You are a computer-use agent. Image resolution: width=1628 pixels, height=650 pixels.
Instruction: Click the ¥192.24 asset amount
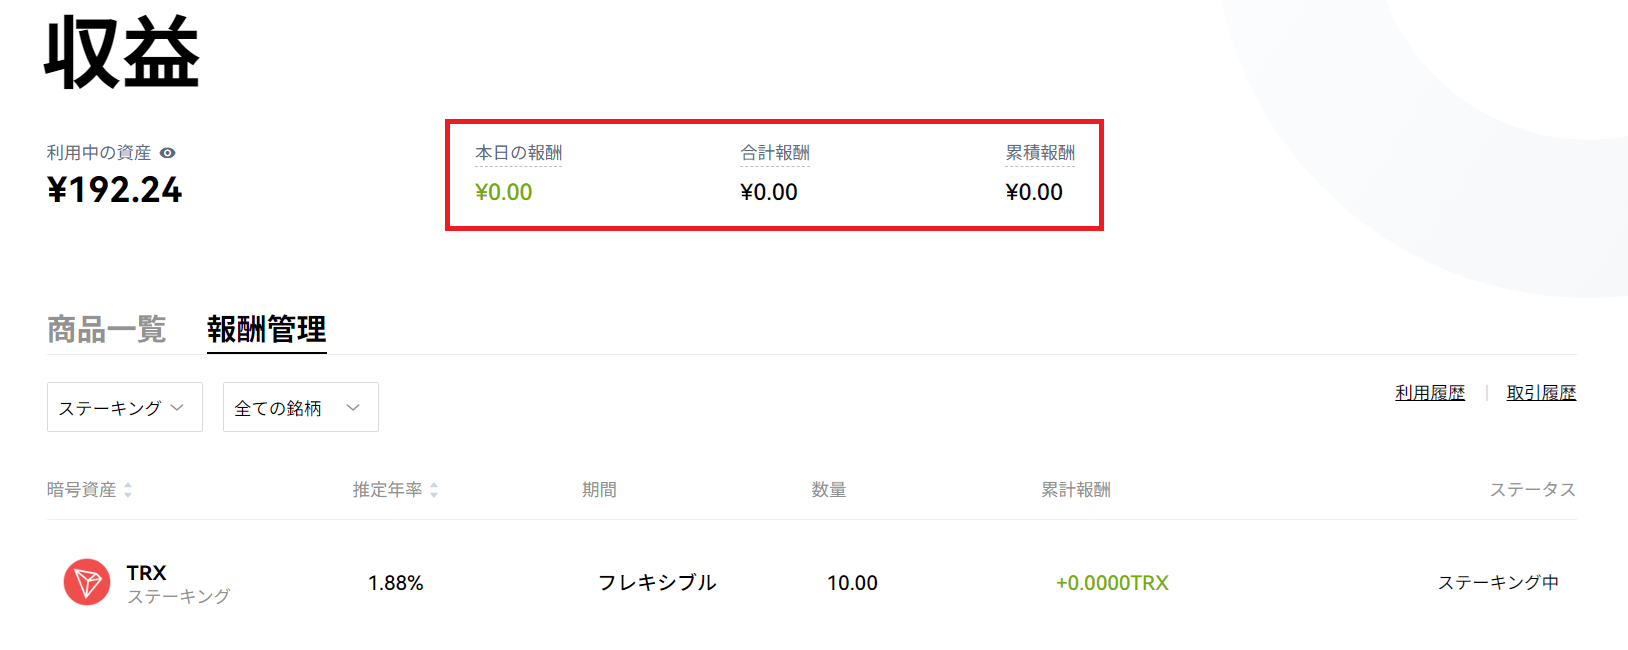[x=115, y=190]
